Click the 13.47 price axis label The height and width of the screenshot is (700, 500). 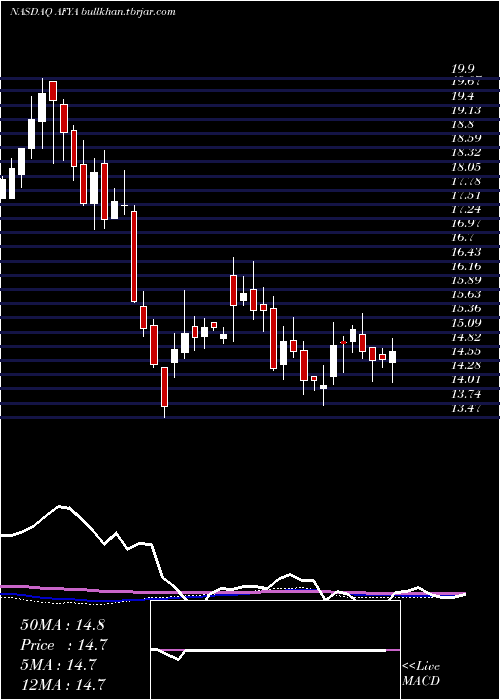pyautogui.click(x=466, y=408)
